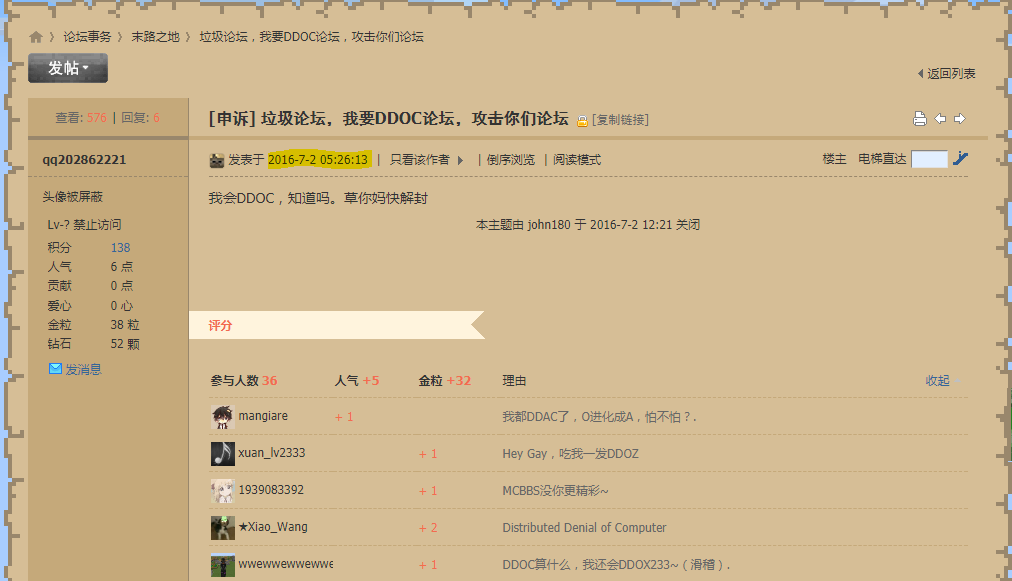The width and height of the screenshot is (1012, 581).
Task: Click the 电梯直达 floor number input field
Action: click(x=929, y=159)
